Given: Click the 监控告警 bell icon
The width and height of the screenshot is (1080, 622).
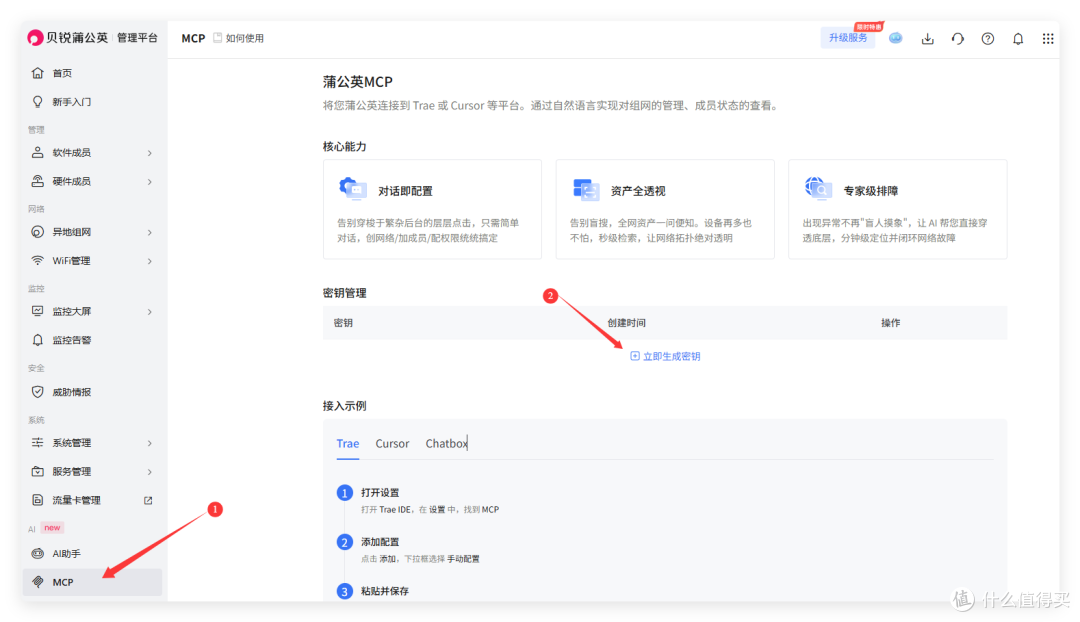Looking at the screenshot, I should 38,340.
